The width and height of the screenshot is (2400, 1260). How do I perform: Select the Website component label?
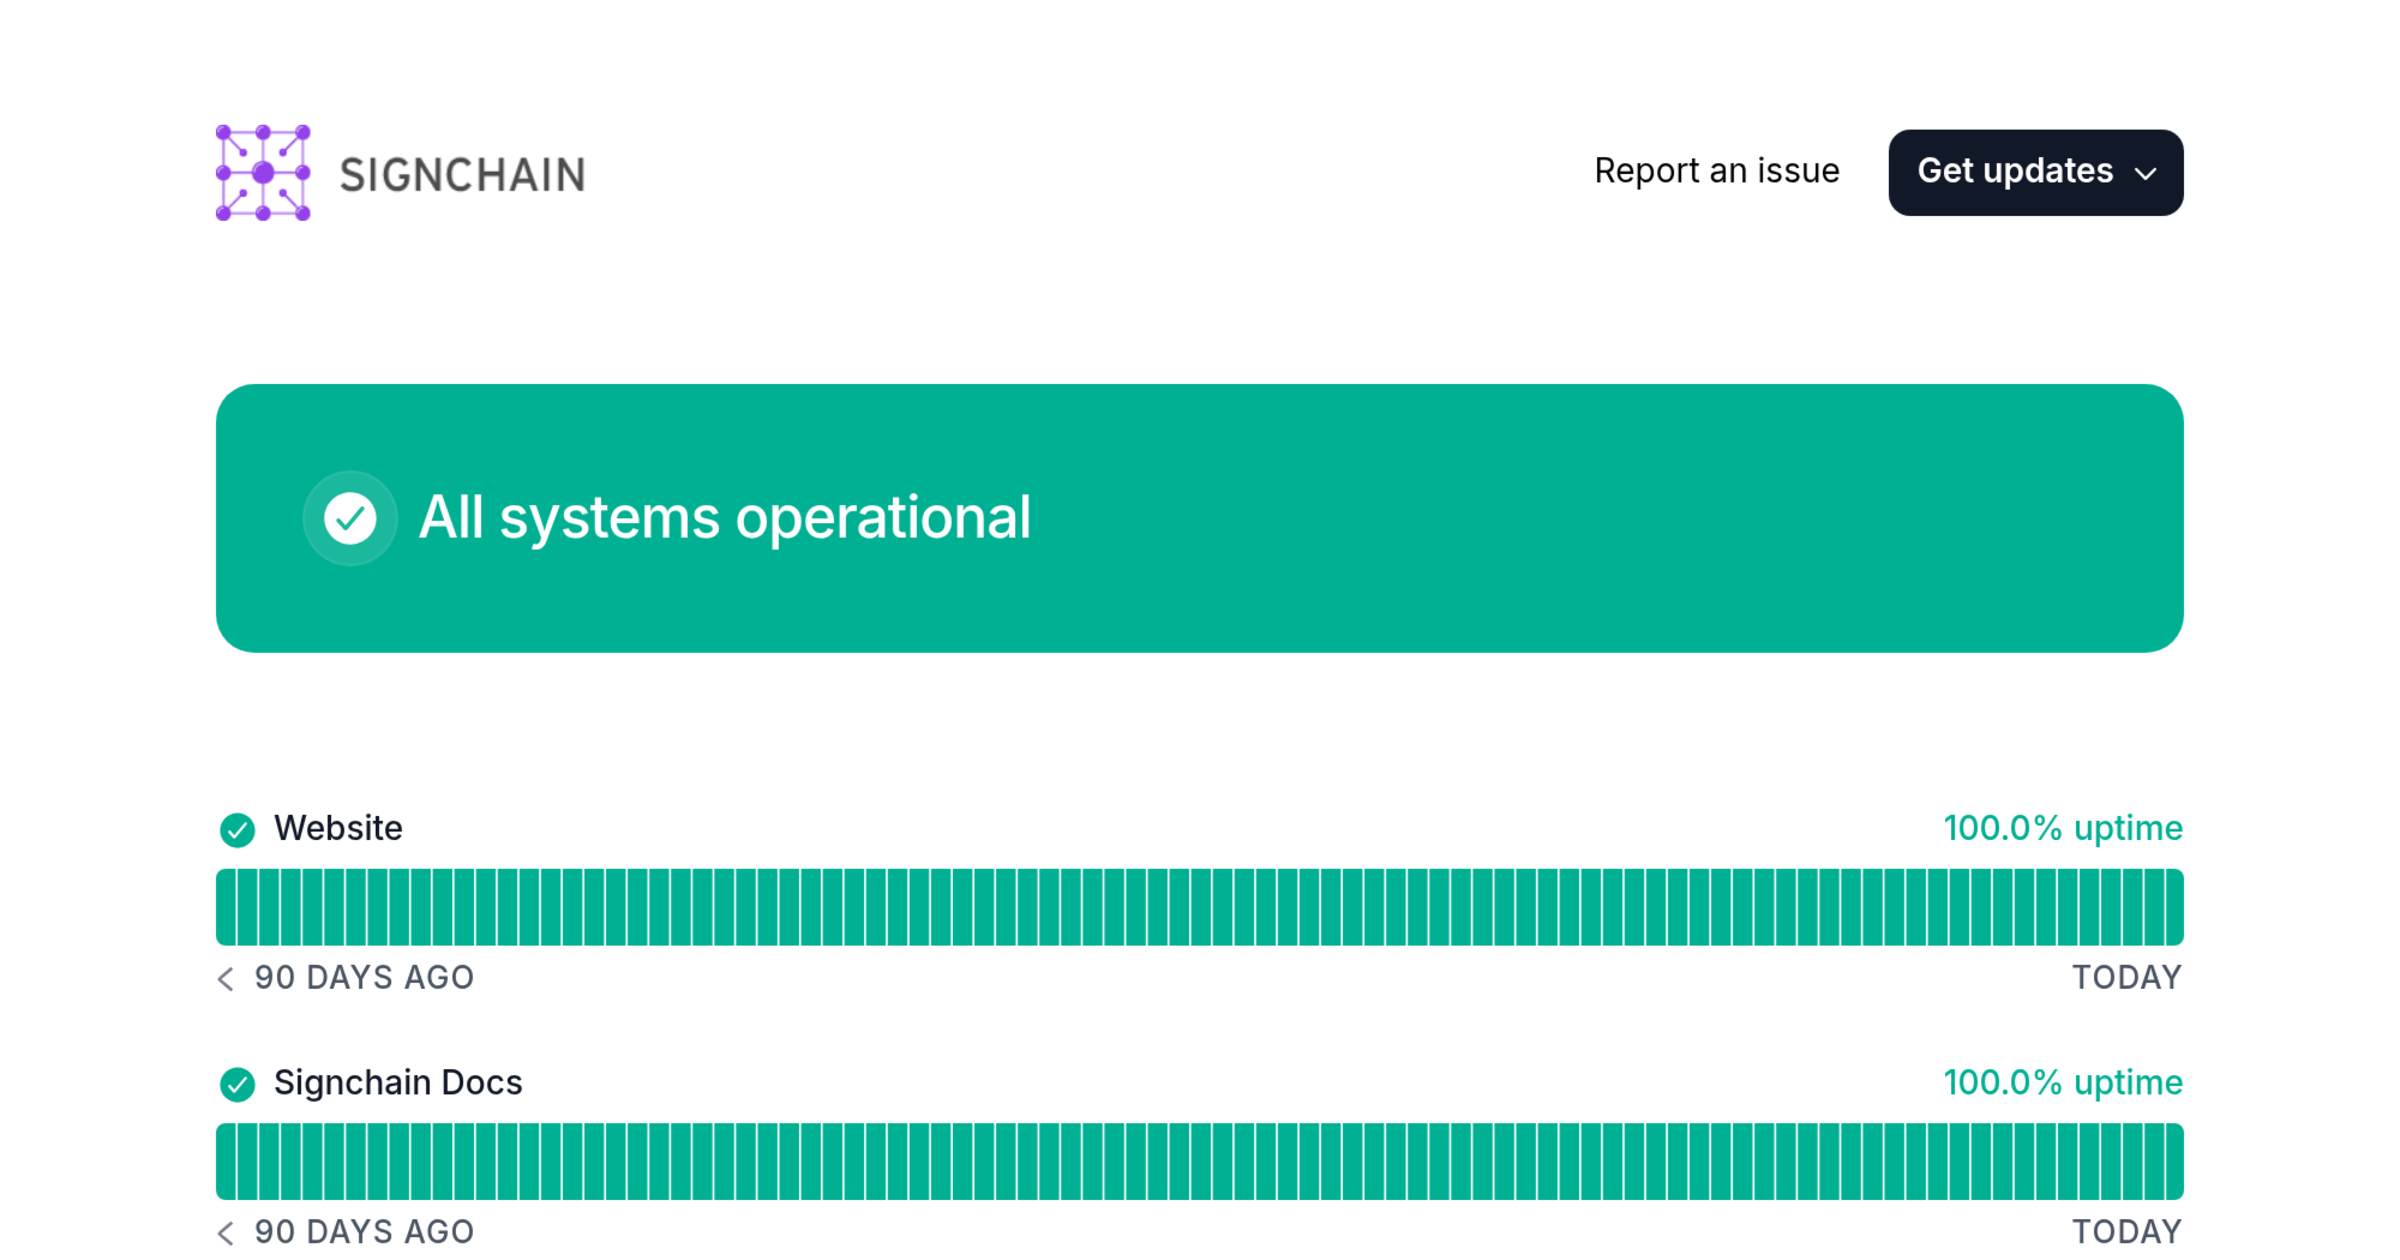[338, 828]
